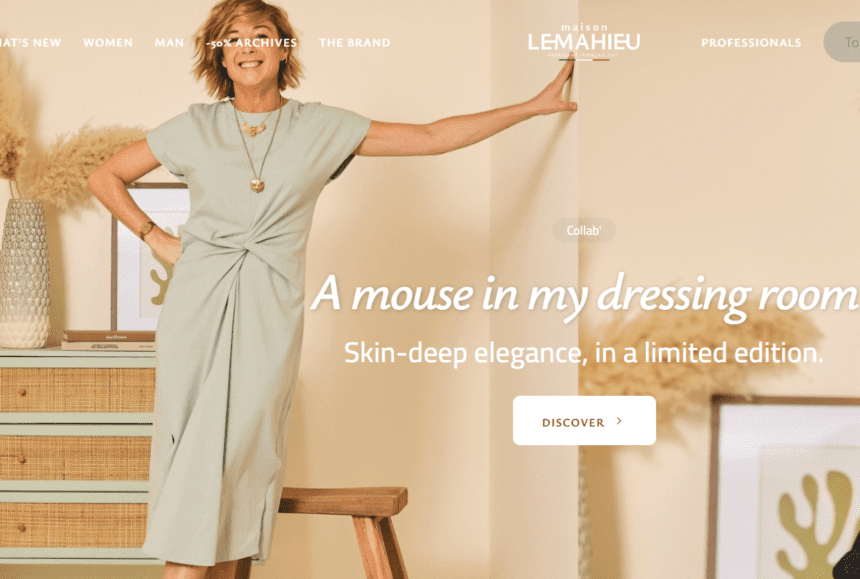Image resolution: width=860 pixels, height=579 pixels.
Task: Click the grey pill button beside Professionals
Action: 842,42
